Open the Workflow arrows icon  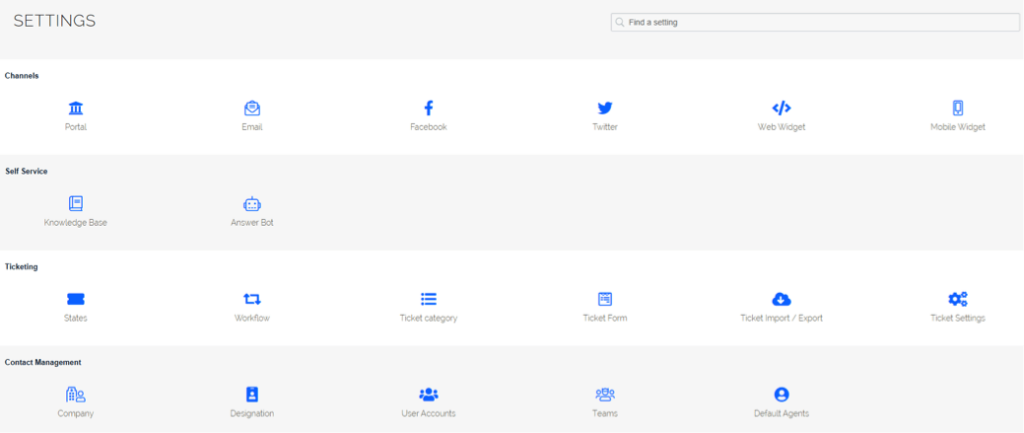pos(252,299)
